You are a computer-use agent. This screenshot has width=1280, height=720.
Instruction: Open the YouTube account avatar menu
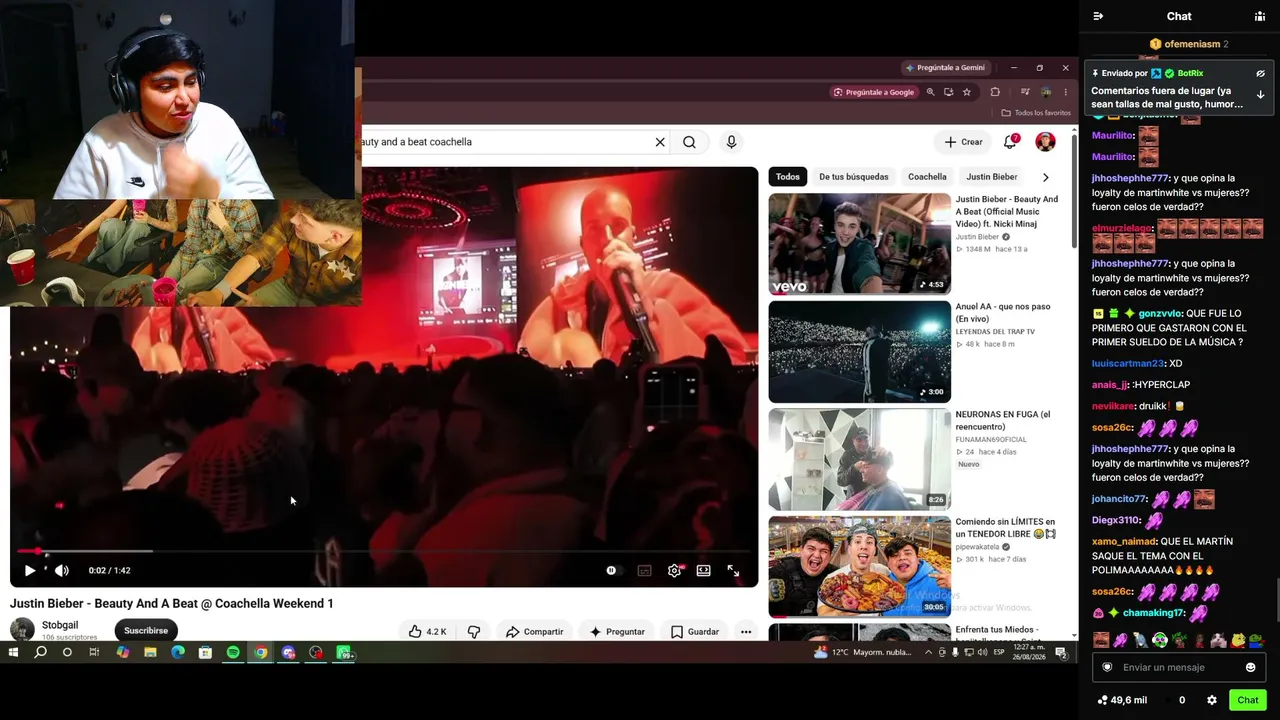pyautogui.click(x=1045, y=142)
